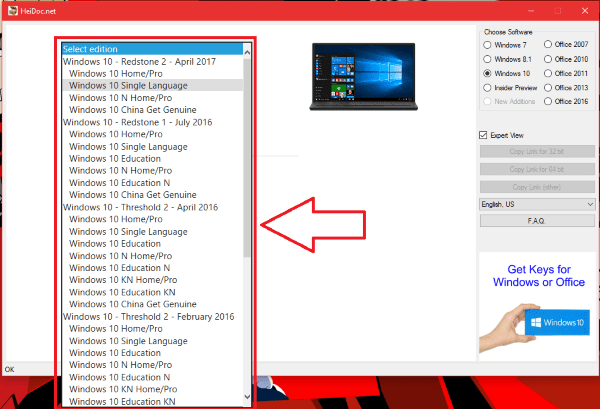Choose Single Language under Threshold 2 February 2016
600x409 pixels.
152,341
